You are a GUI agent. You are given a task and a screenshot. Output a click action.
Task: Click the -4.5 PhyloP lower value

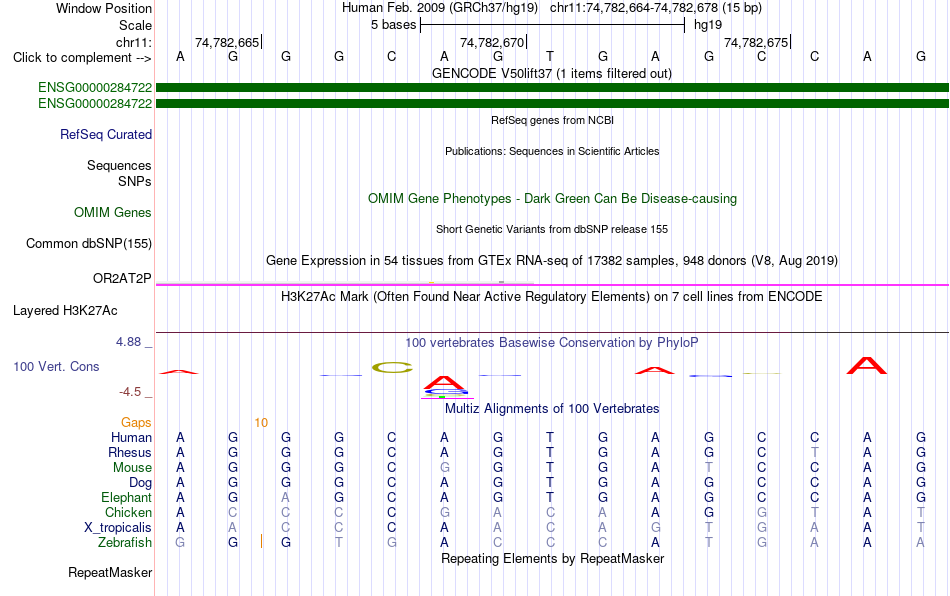click(130, 392)
